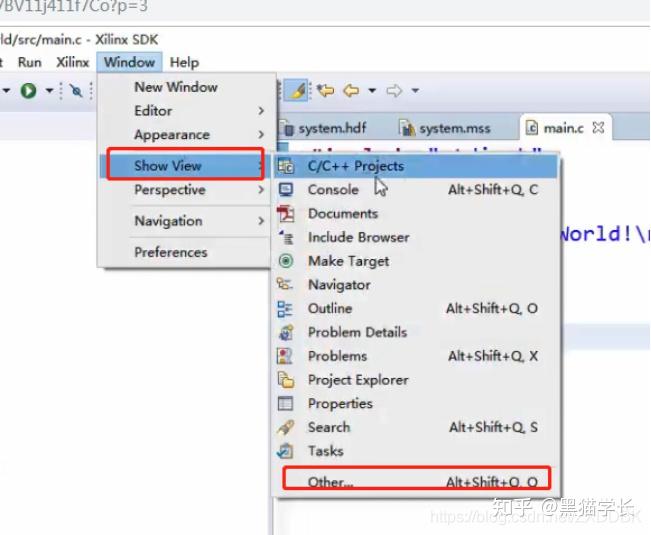
Task: Click the Search flashlight icon
Action: (286, 427)
